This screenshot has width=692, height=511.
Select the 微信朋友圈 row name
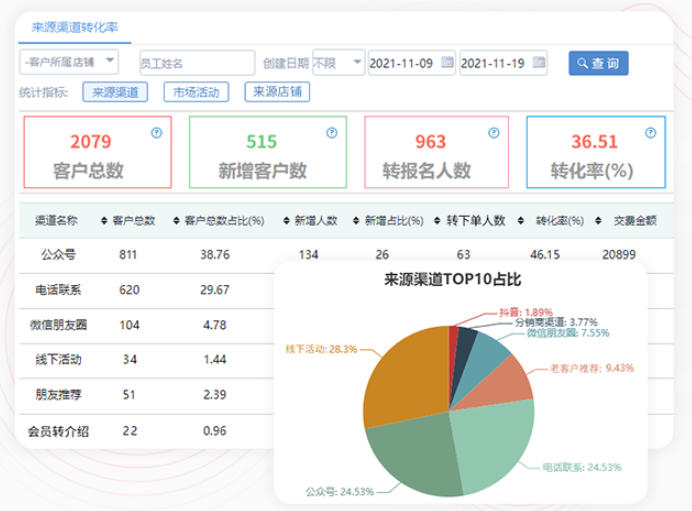tap(58, 325)
